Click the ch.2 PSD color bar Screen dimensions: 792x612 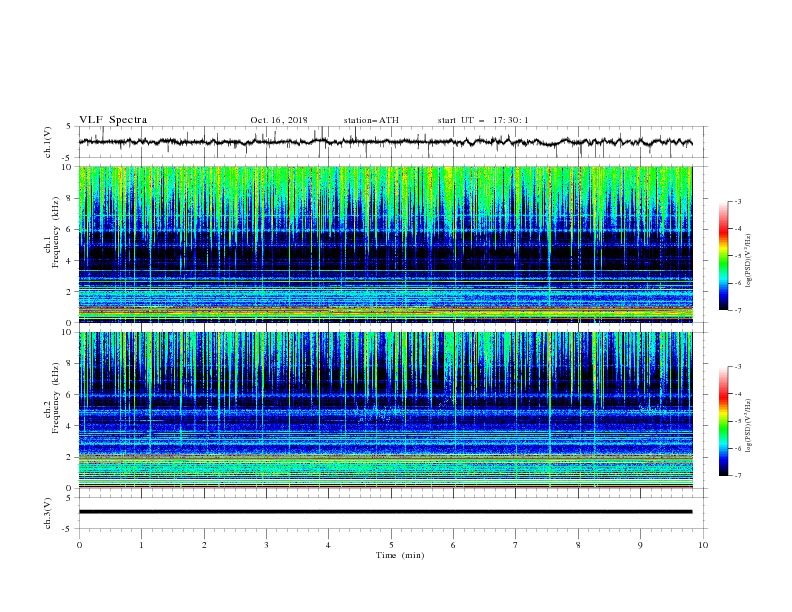(x=724, y=421)
